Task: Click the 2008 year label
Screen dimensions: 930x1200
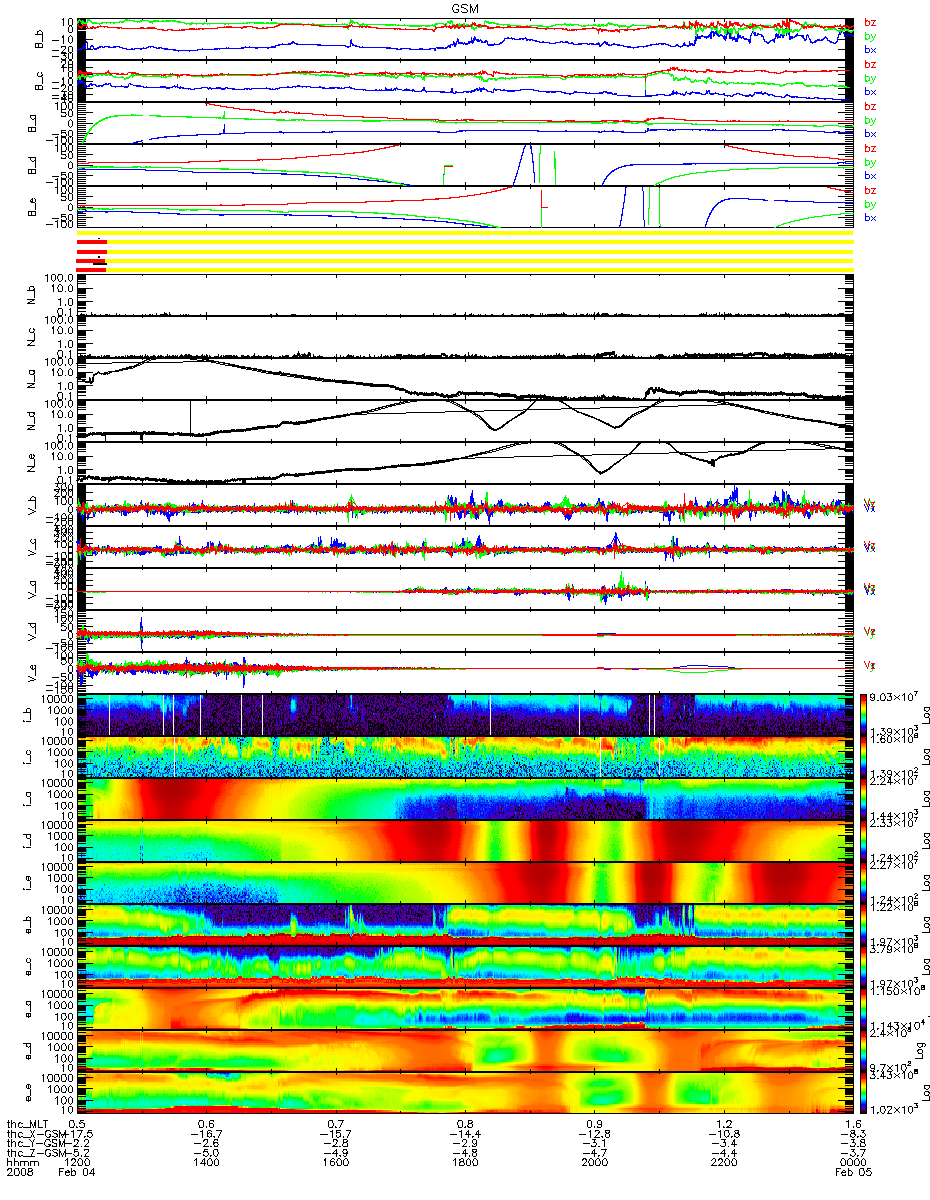Action: (x=20, y=1173)
